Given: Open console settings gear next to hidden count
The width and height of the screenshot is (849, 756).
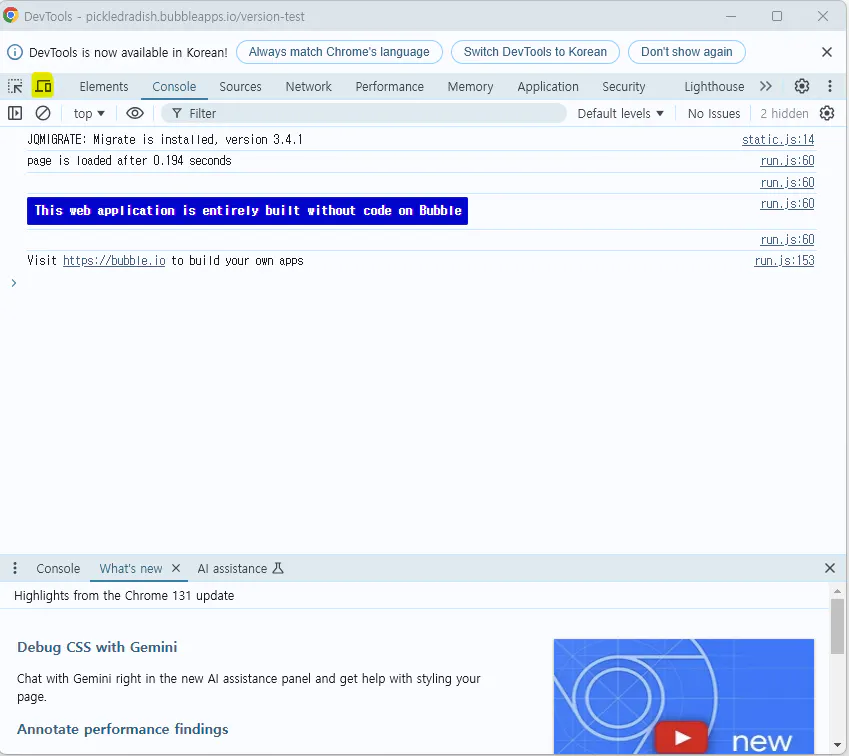Looking at the screenshot, I should click(x=827, y=113).
